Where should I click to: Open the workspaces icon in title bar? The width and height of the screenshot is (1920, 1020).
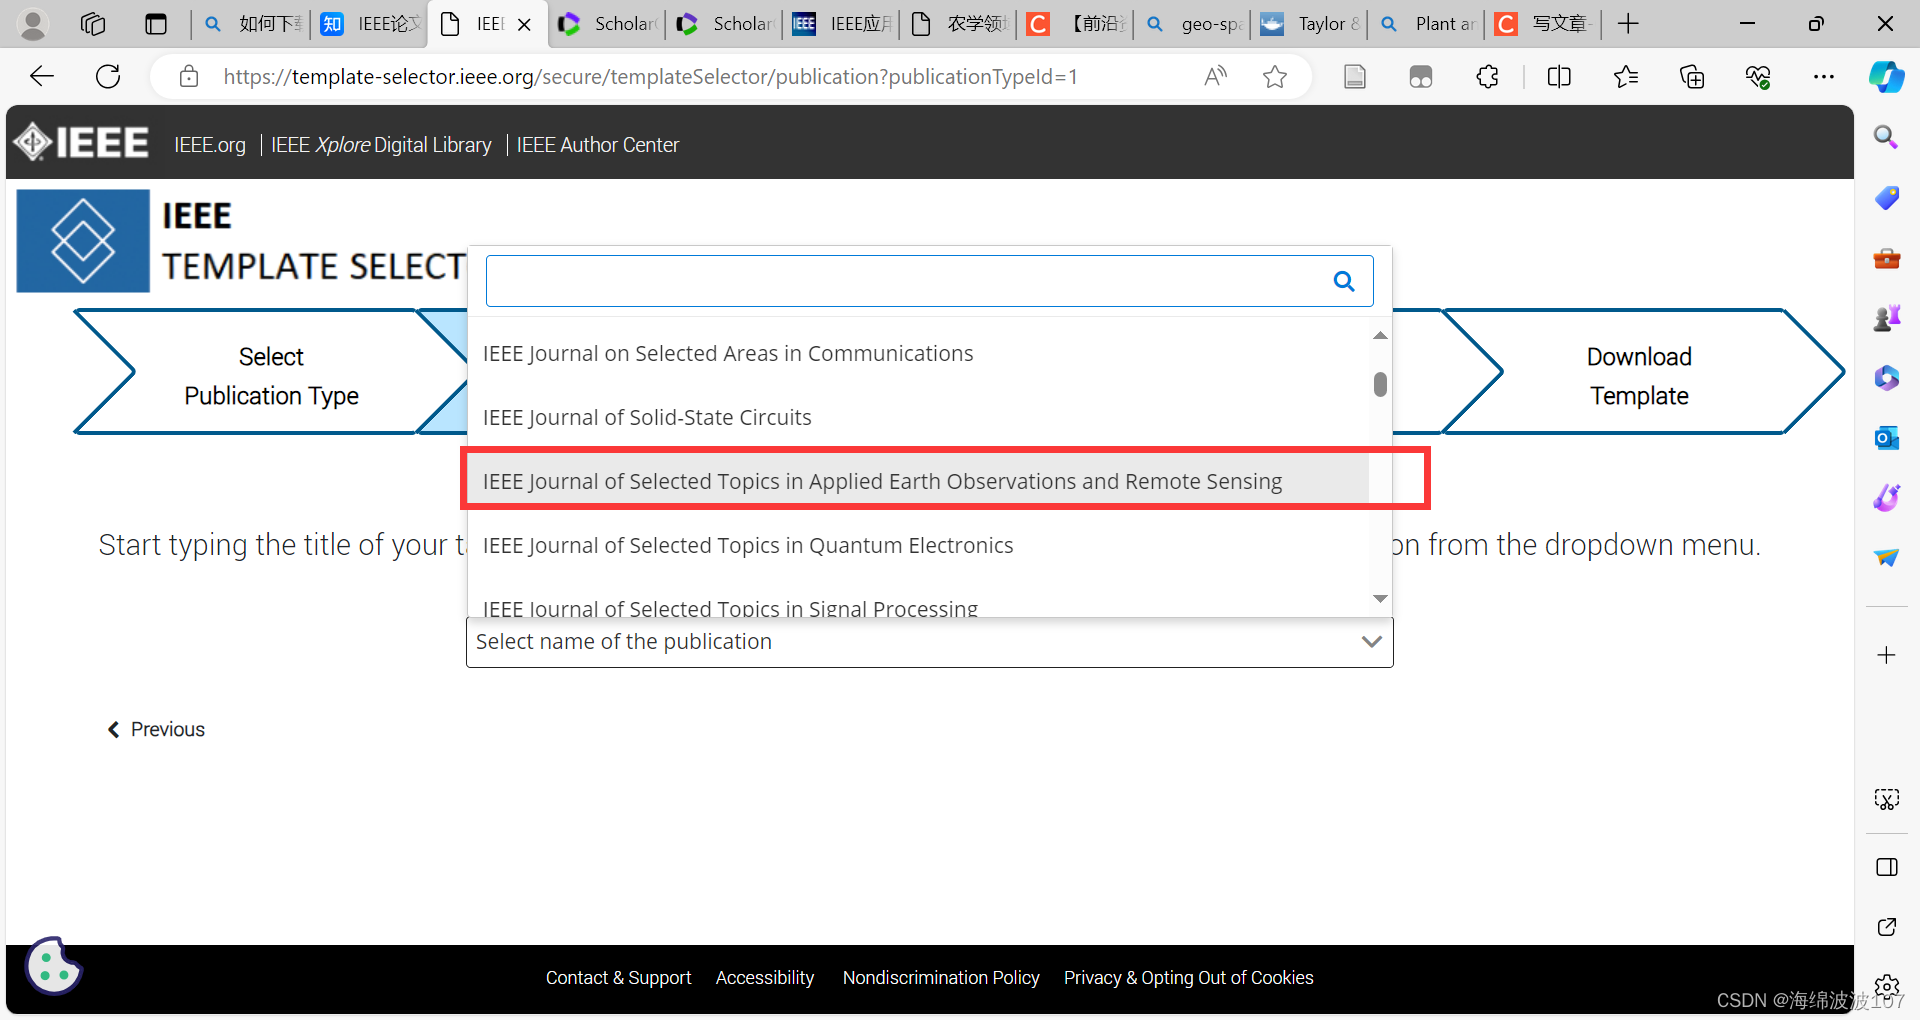coord(93,24)
